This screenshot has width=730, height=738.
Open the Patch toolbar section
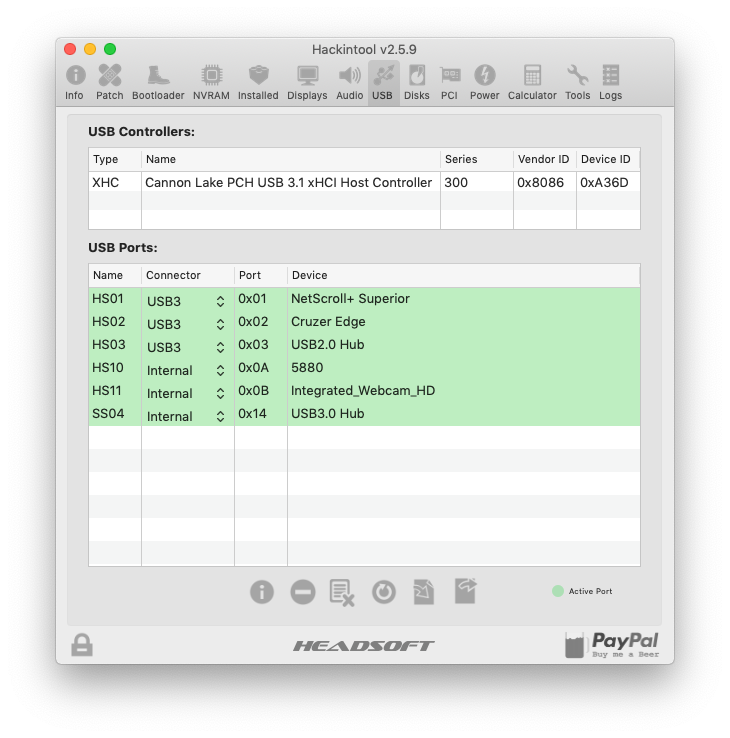(x=110, y=83)
